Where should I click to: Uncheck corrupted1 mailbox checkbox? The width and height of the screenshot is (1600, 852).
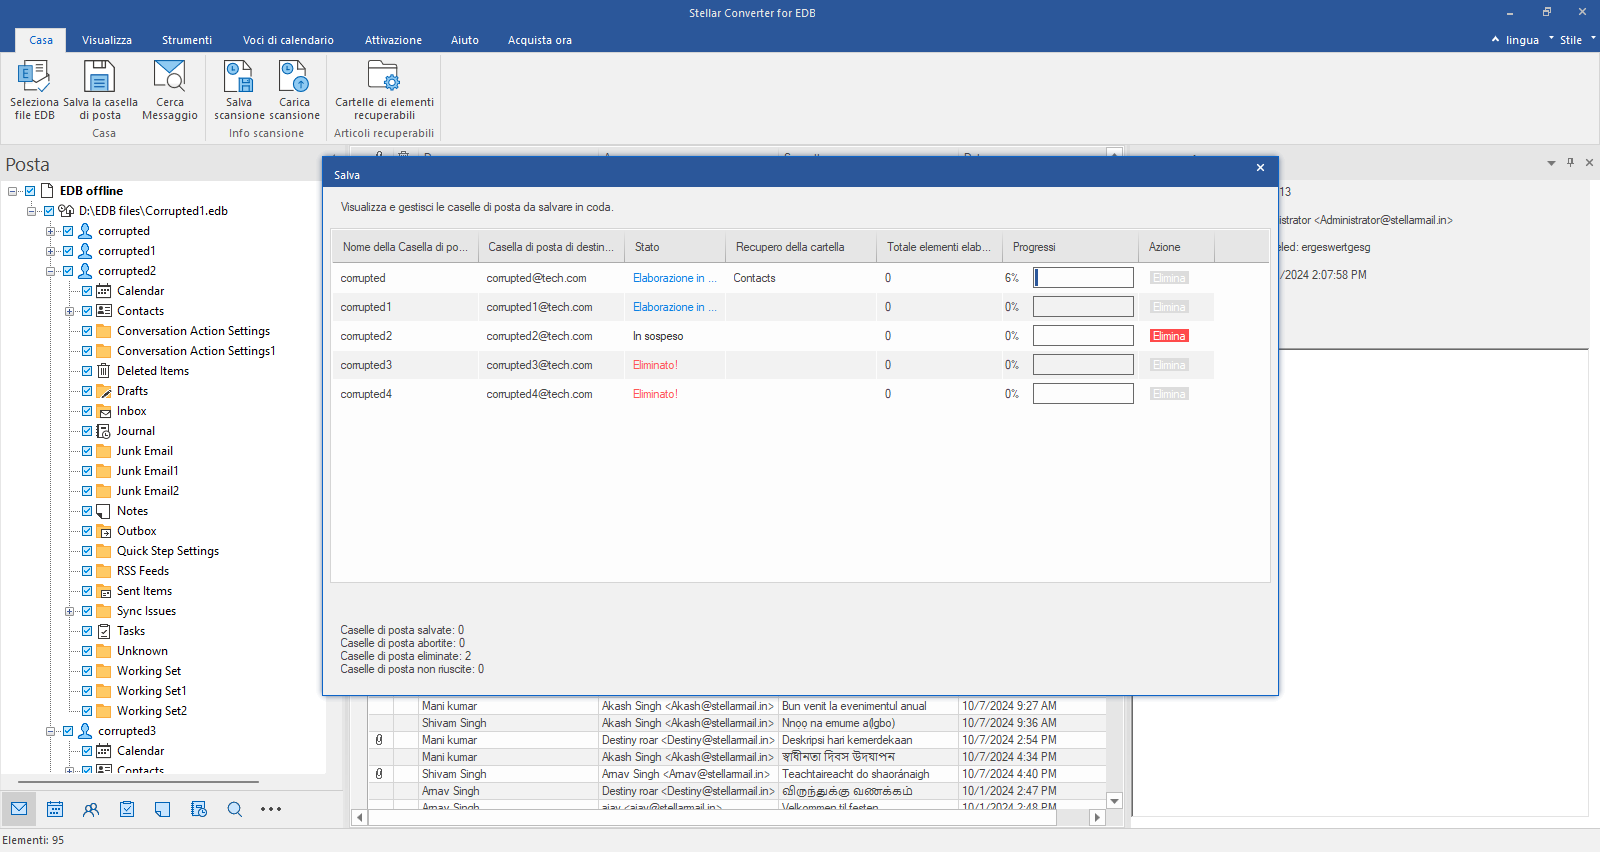click(68, 251)
